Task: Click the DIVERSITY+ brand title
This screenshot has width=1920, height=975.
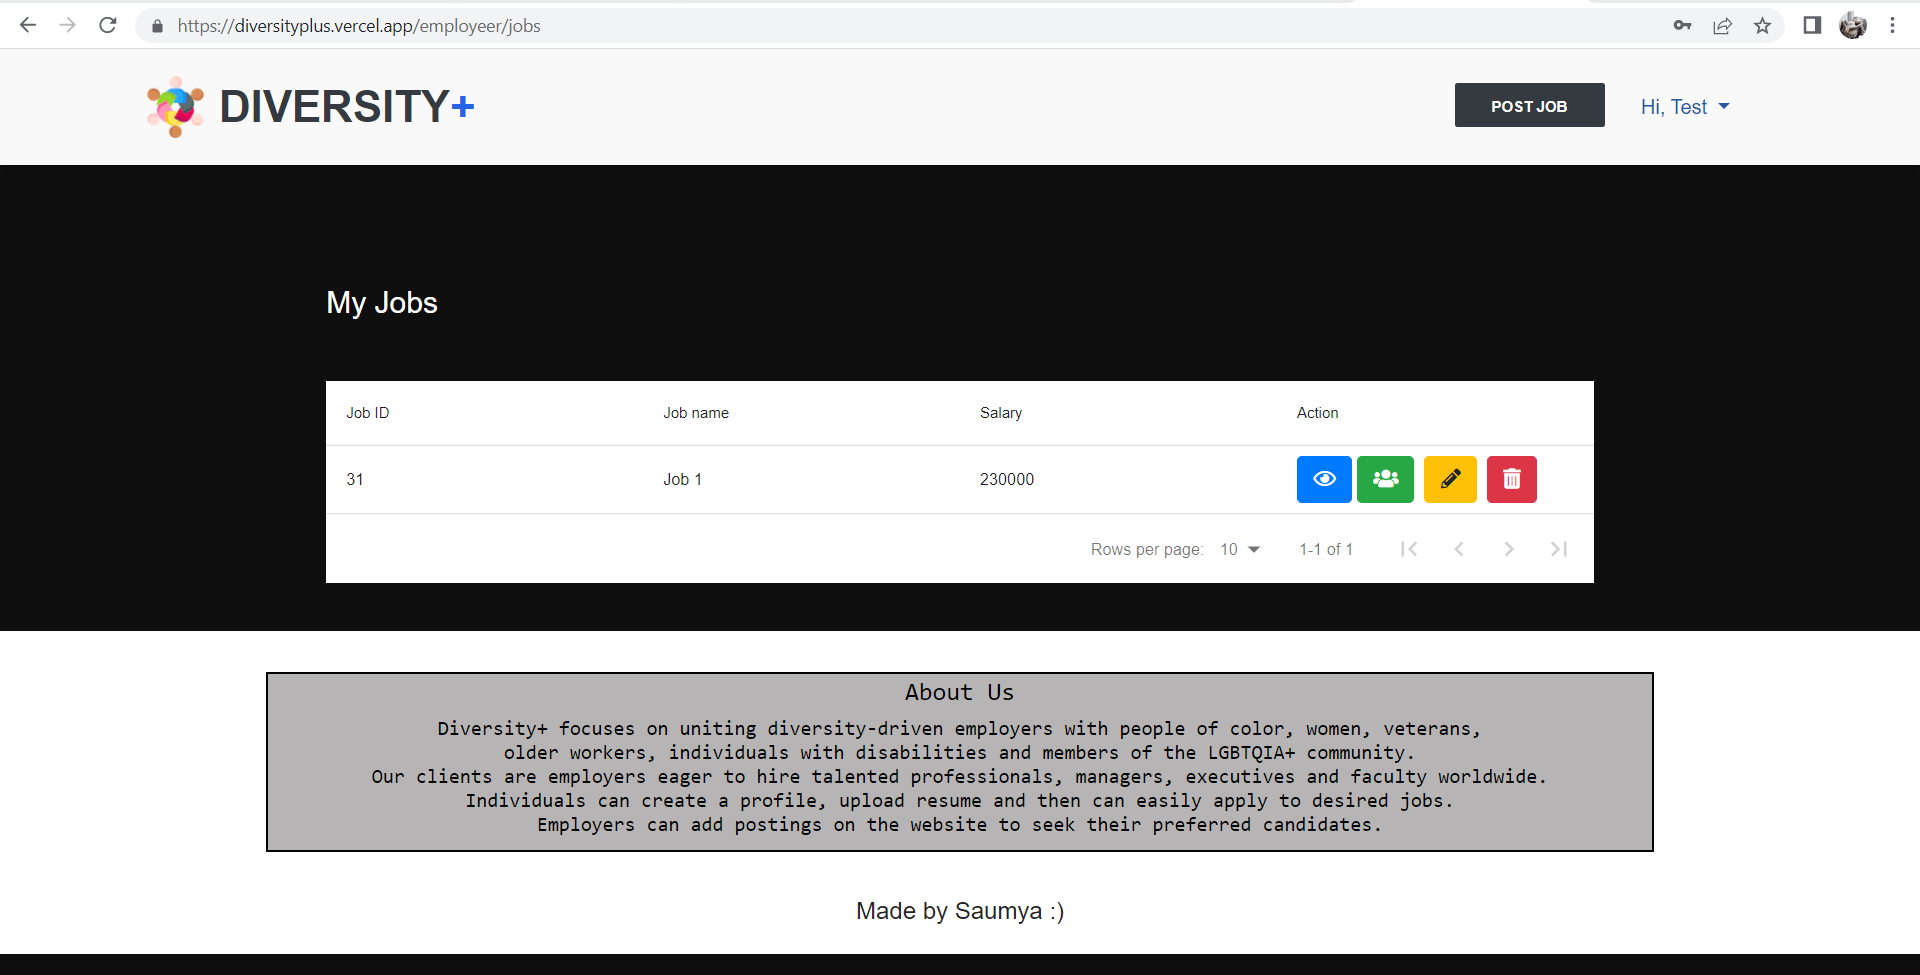Action: (347, 107)
